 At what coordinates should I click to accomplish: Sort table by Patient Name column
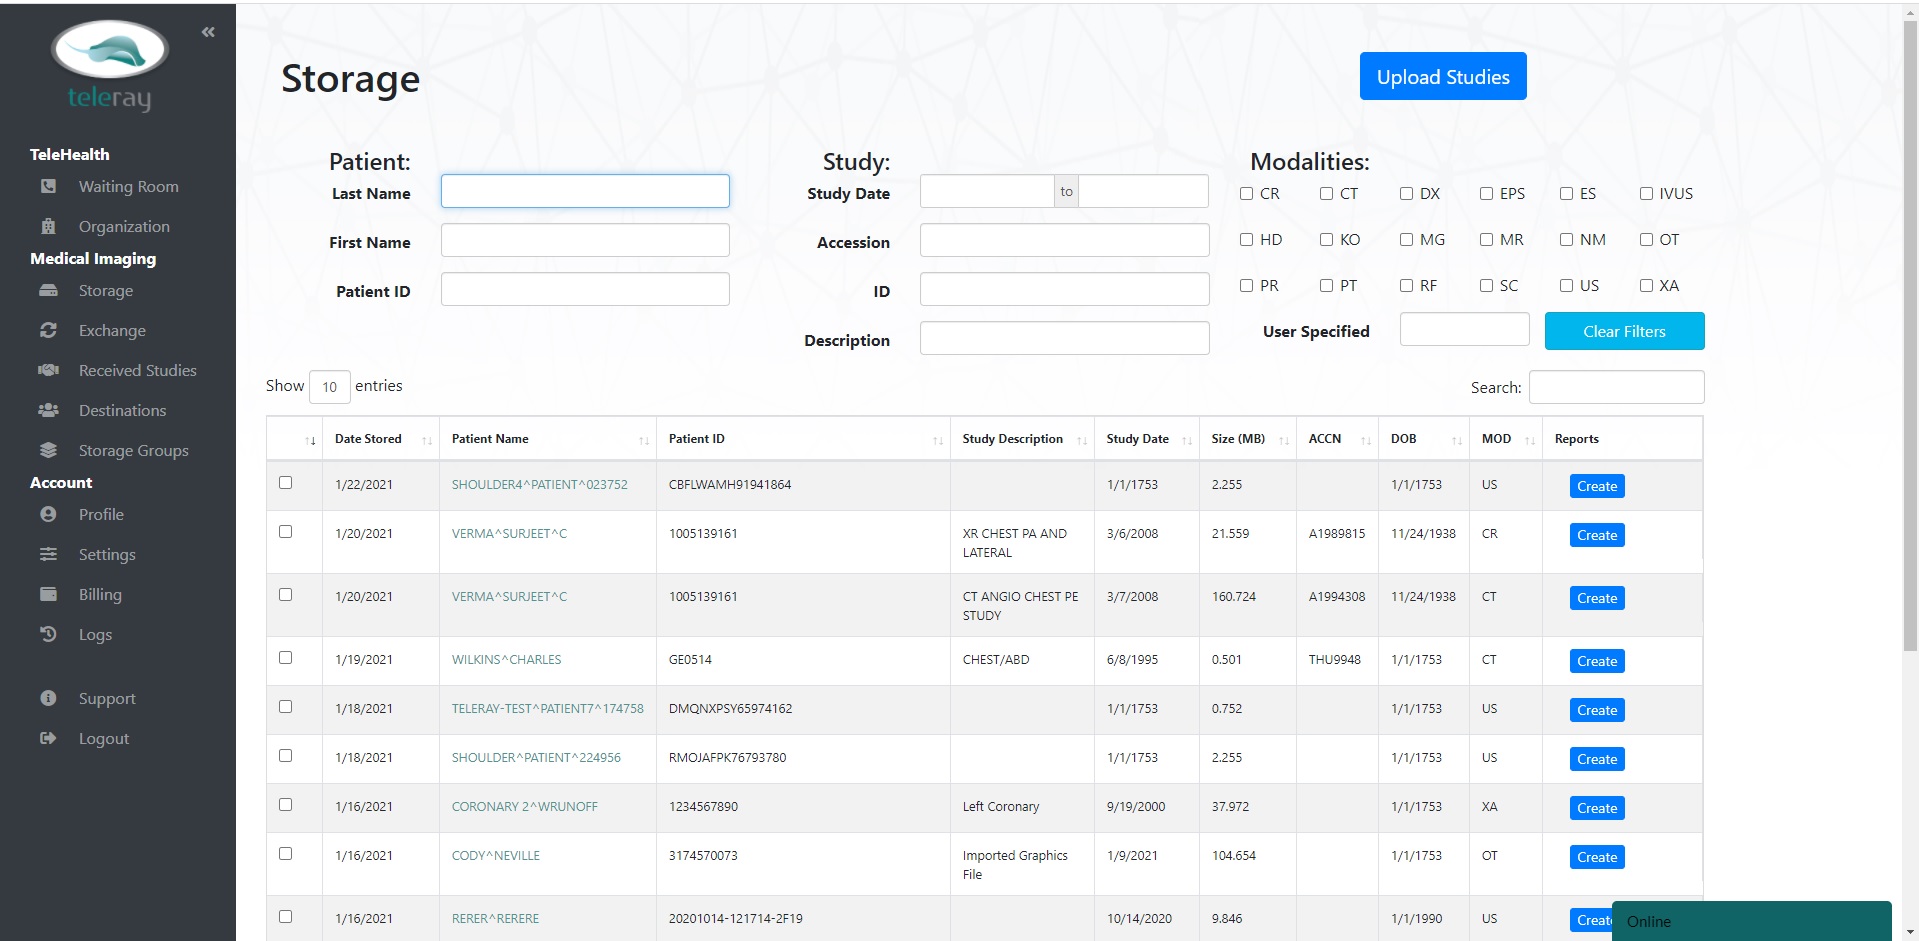(547, 439)
